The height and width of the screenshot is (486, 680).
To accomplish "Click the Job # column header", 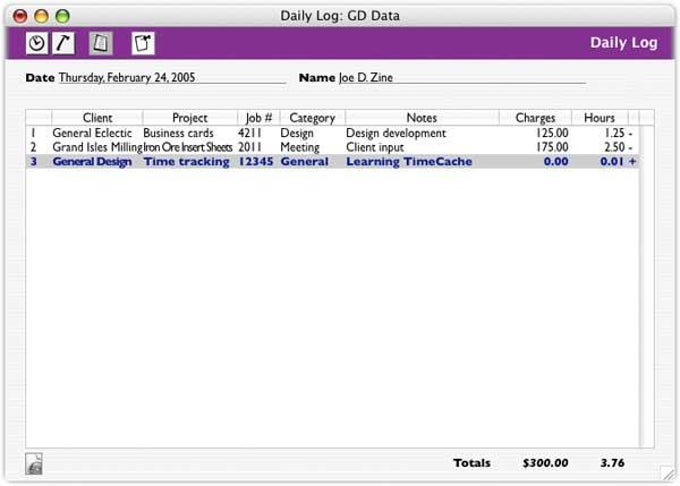I will click(258, 118).
